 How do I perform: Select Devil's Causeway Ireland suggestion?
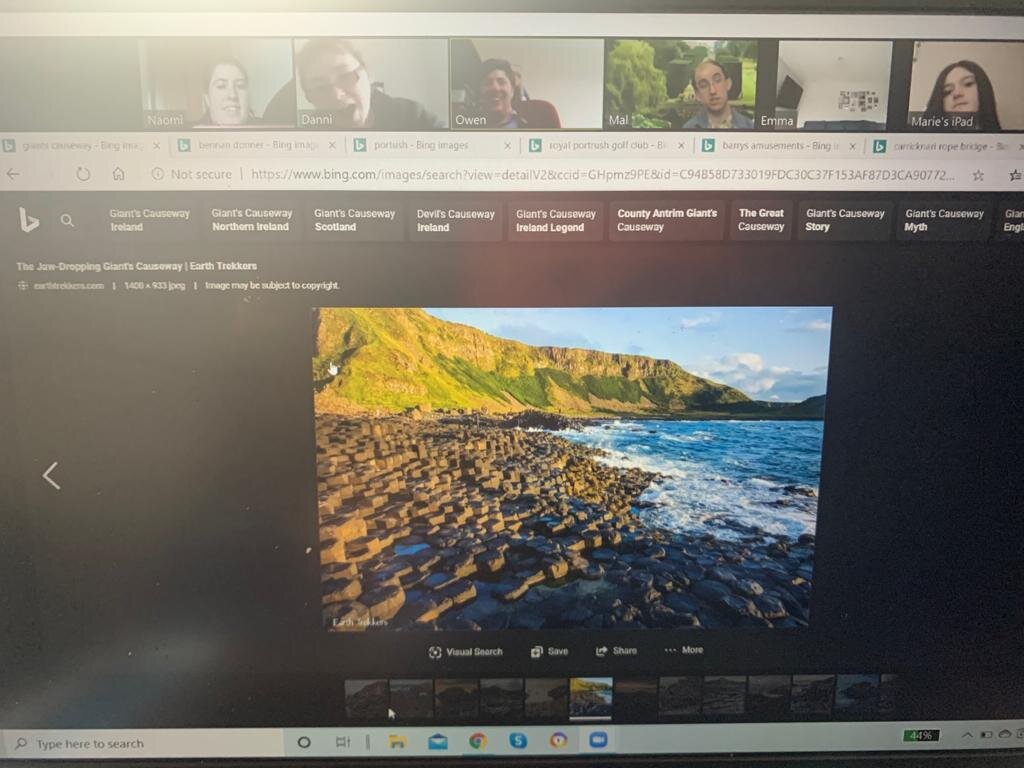tap(455, 221)
